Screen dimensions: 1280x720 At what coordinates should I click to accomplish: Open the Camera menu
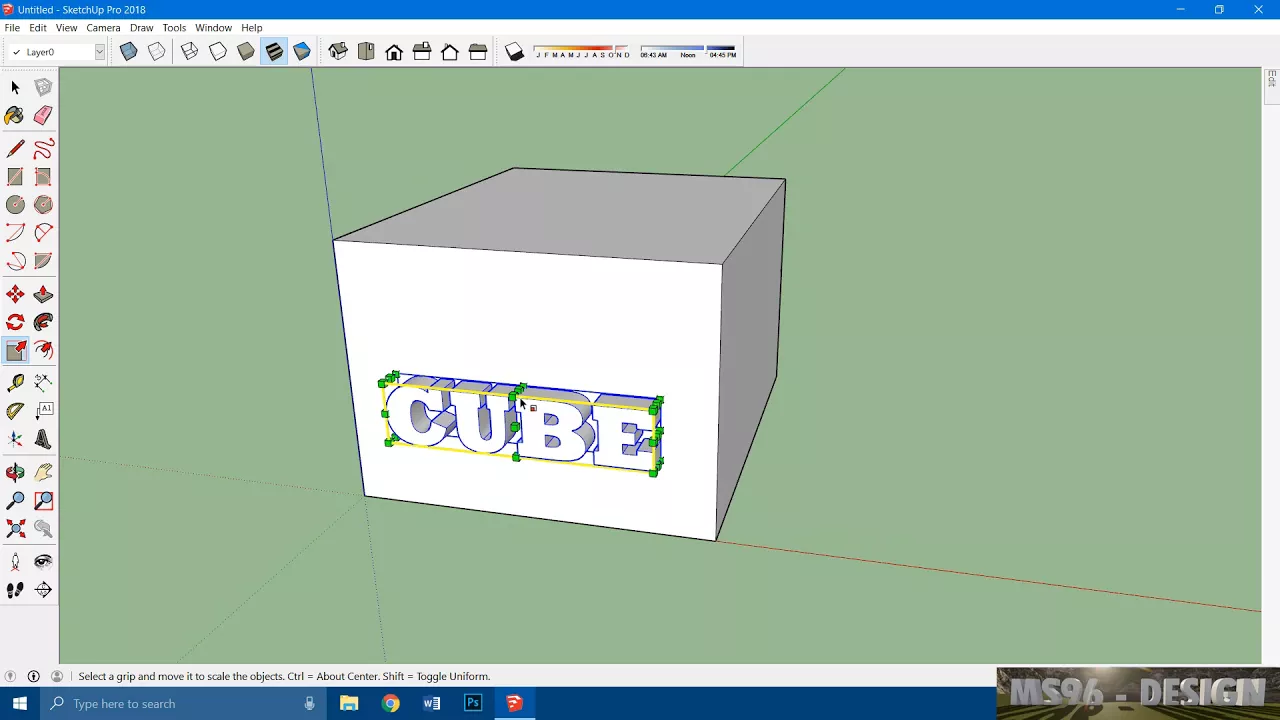(x=103, y=28)
